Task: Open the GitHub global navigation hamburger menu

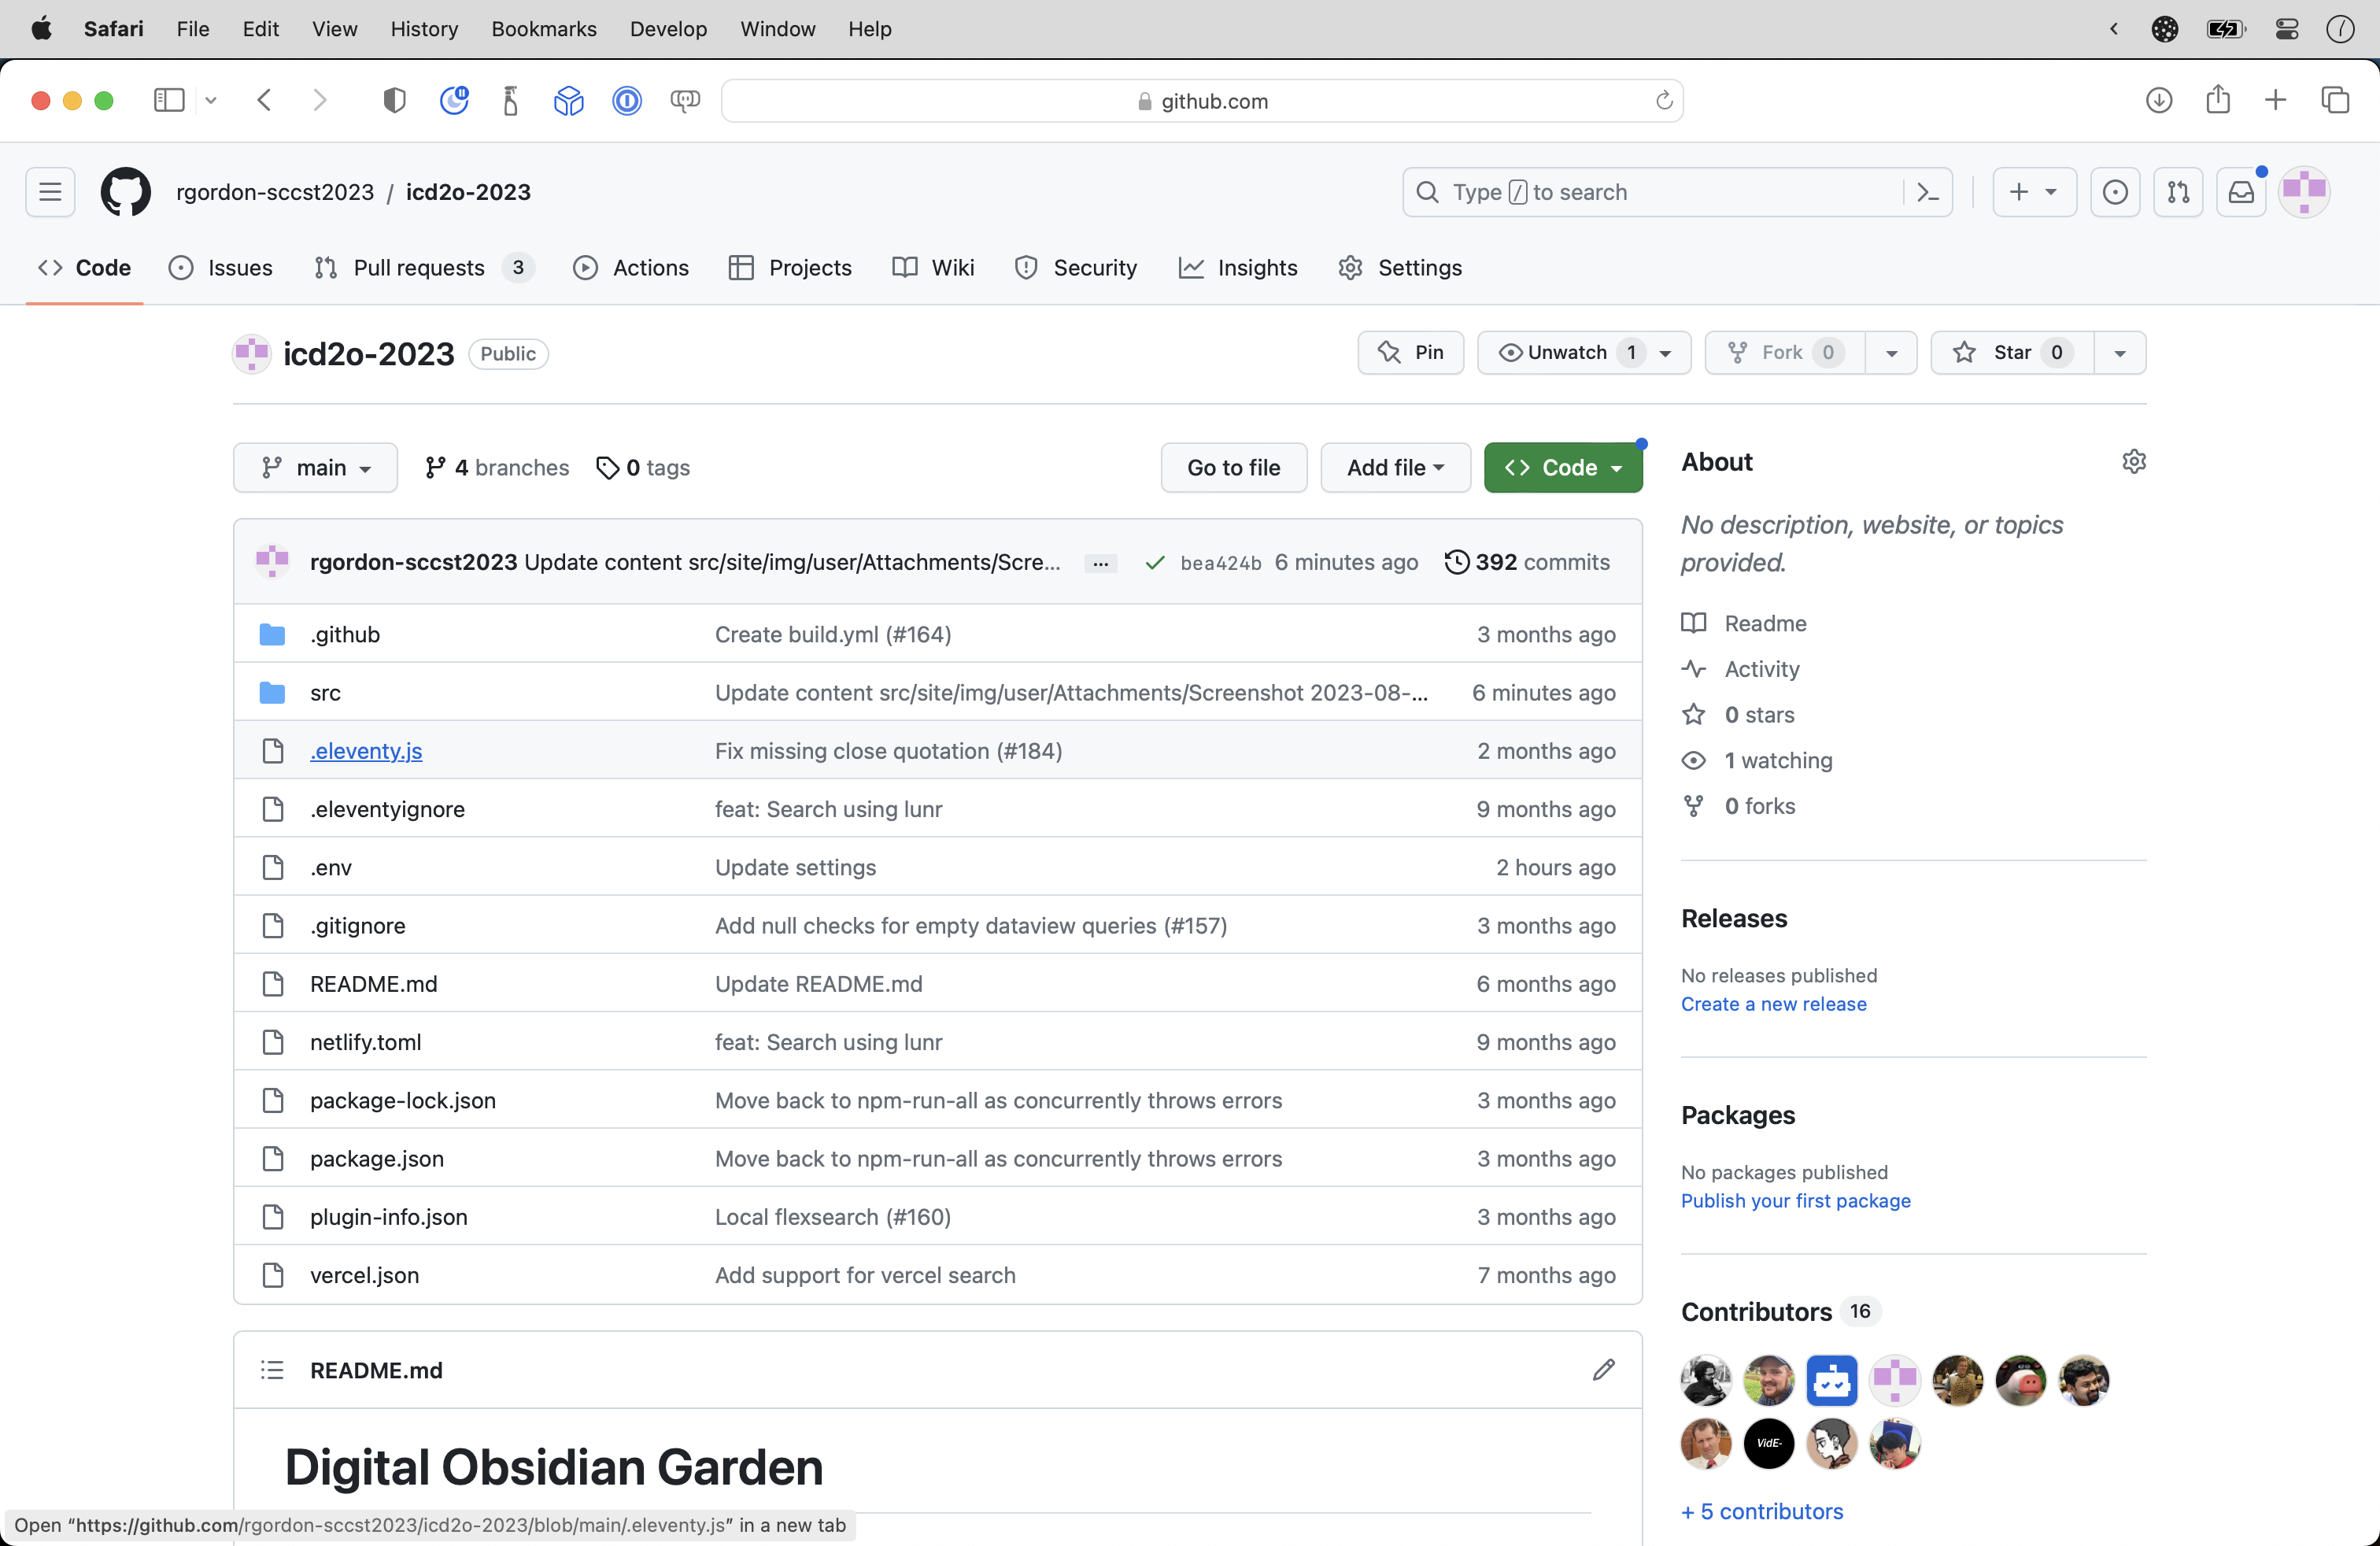Action: click(50, 192)
